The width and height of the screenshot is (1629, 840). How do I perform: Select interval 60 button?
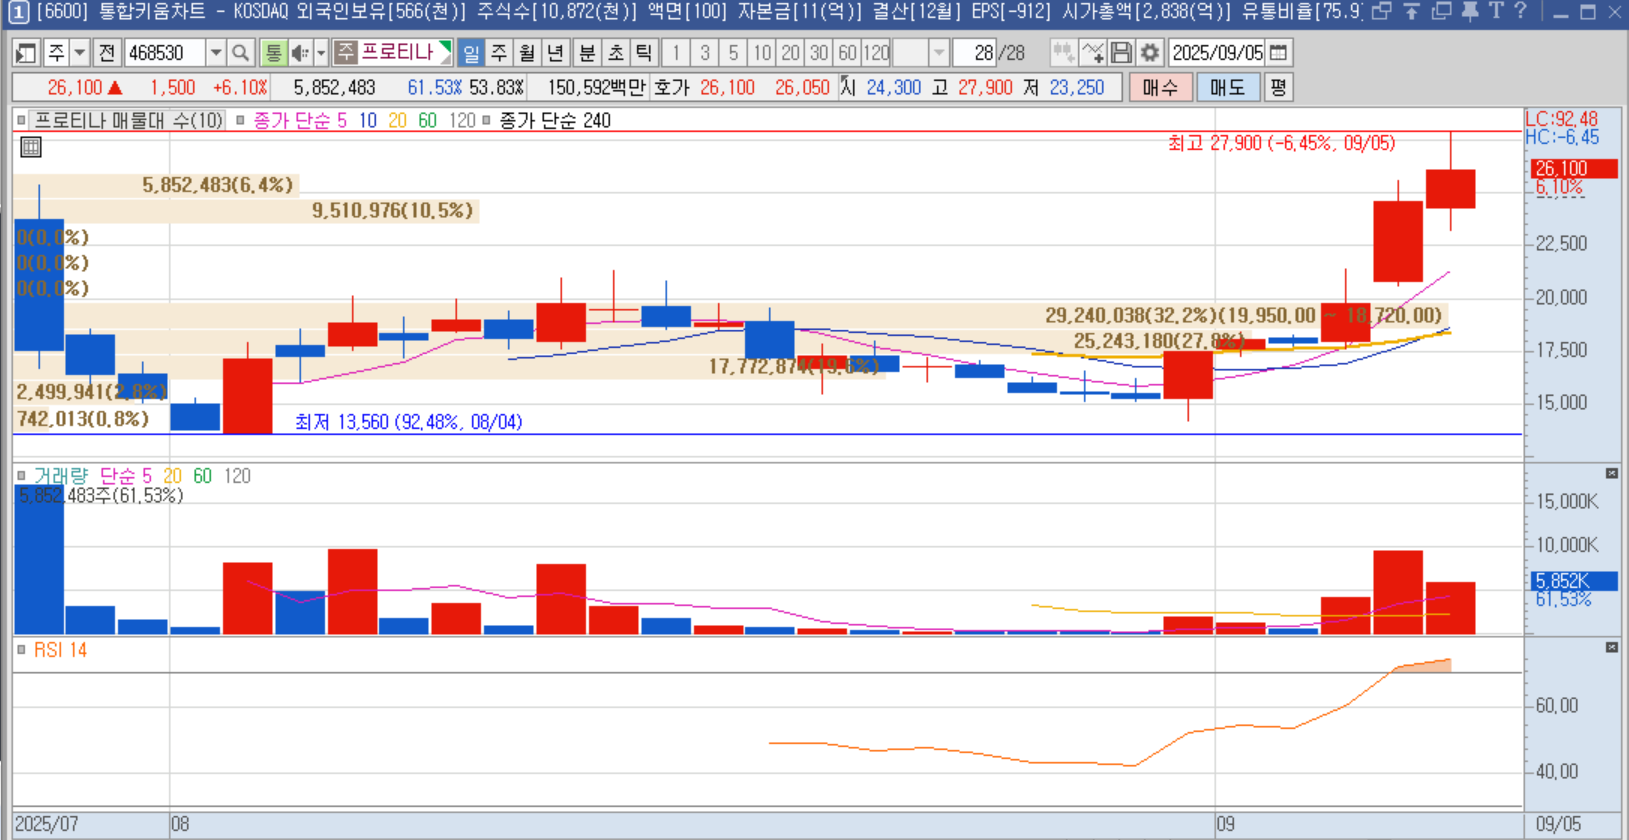(848, 52)
